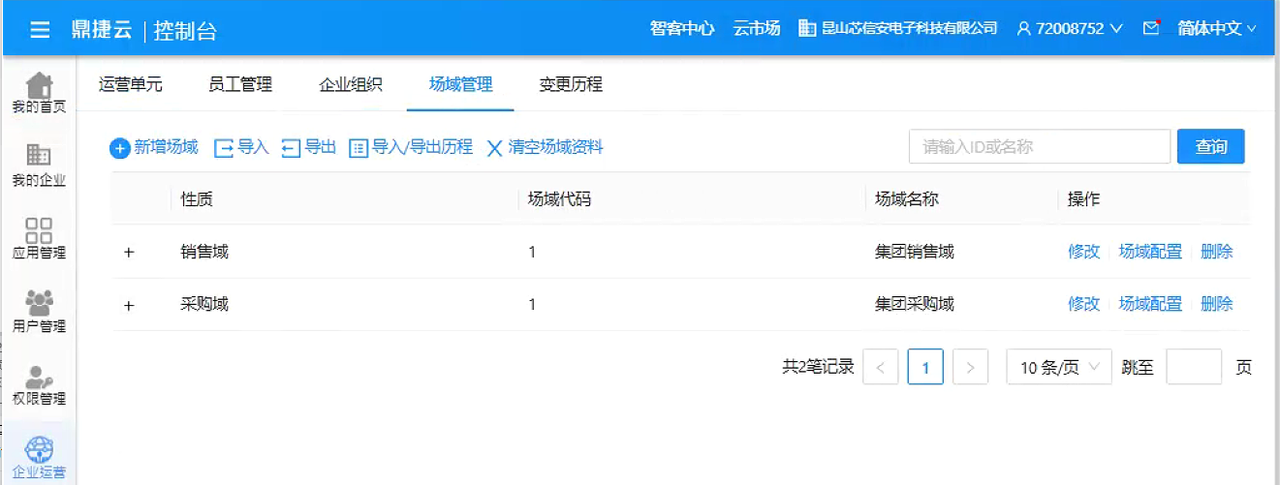Click 场域配置 link for 集团销售域
Screen dimensions: 1280x485
click(1150, 252)
